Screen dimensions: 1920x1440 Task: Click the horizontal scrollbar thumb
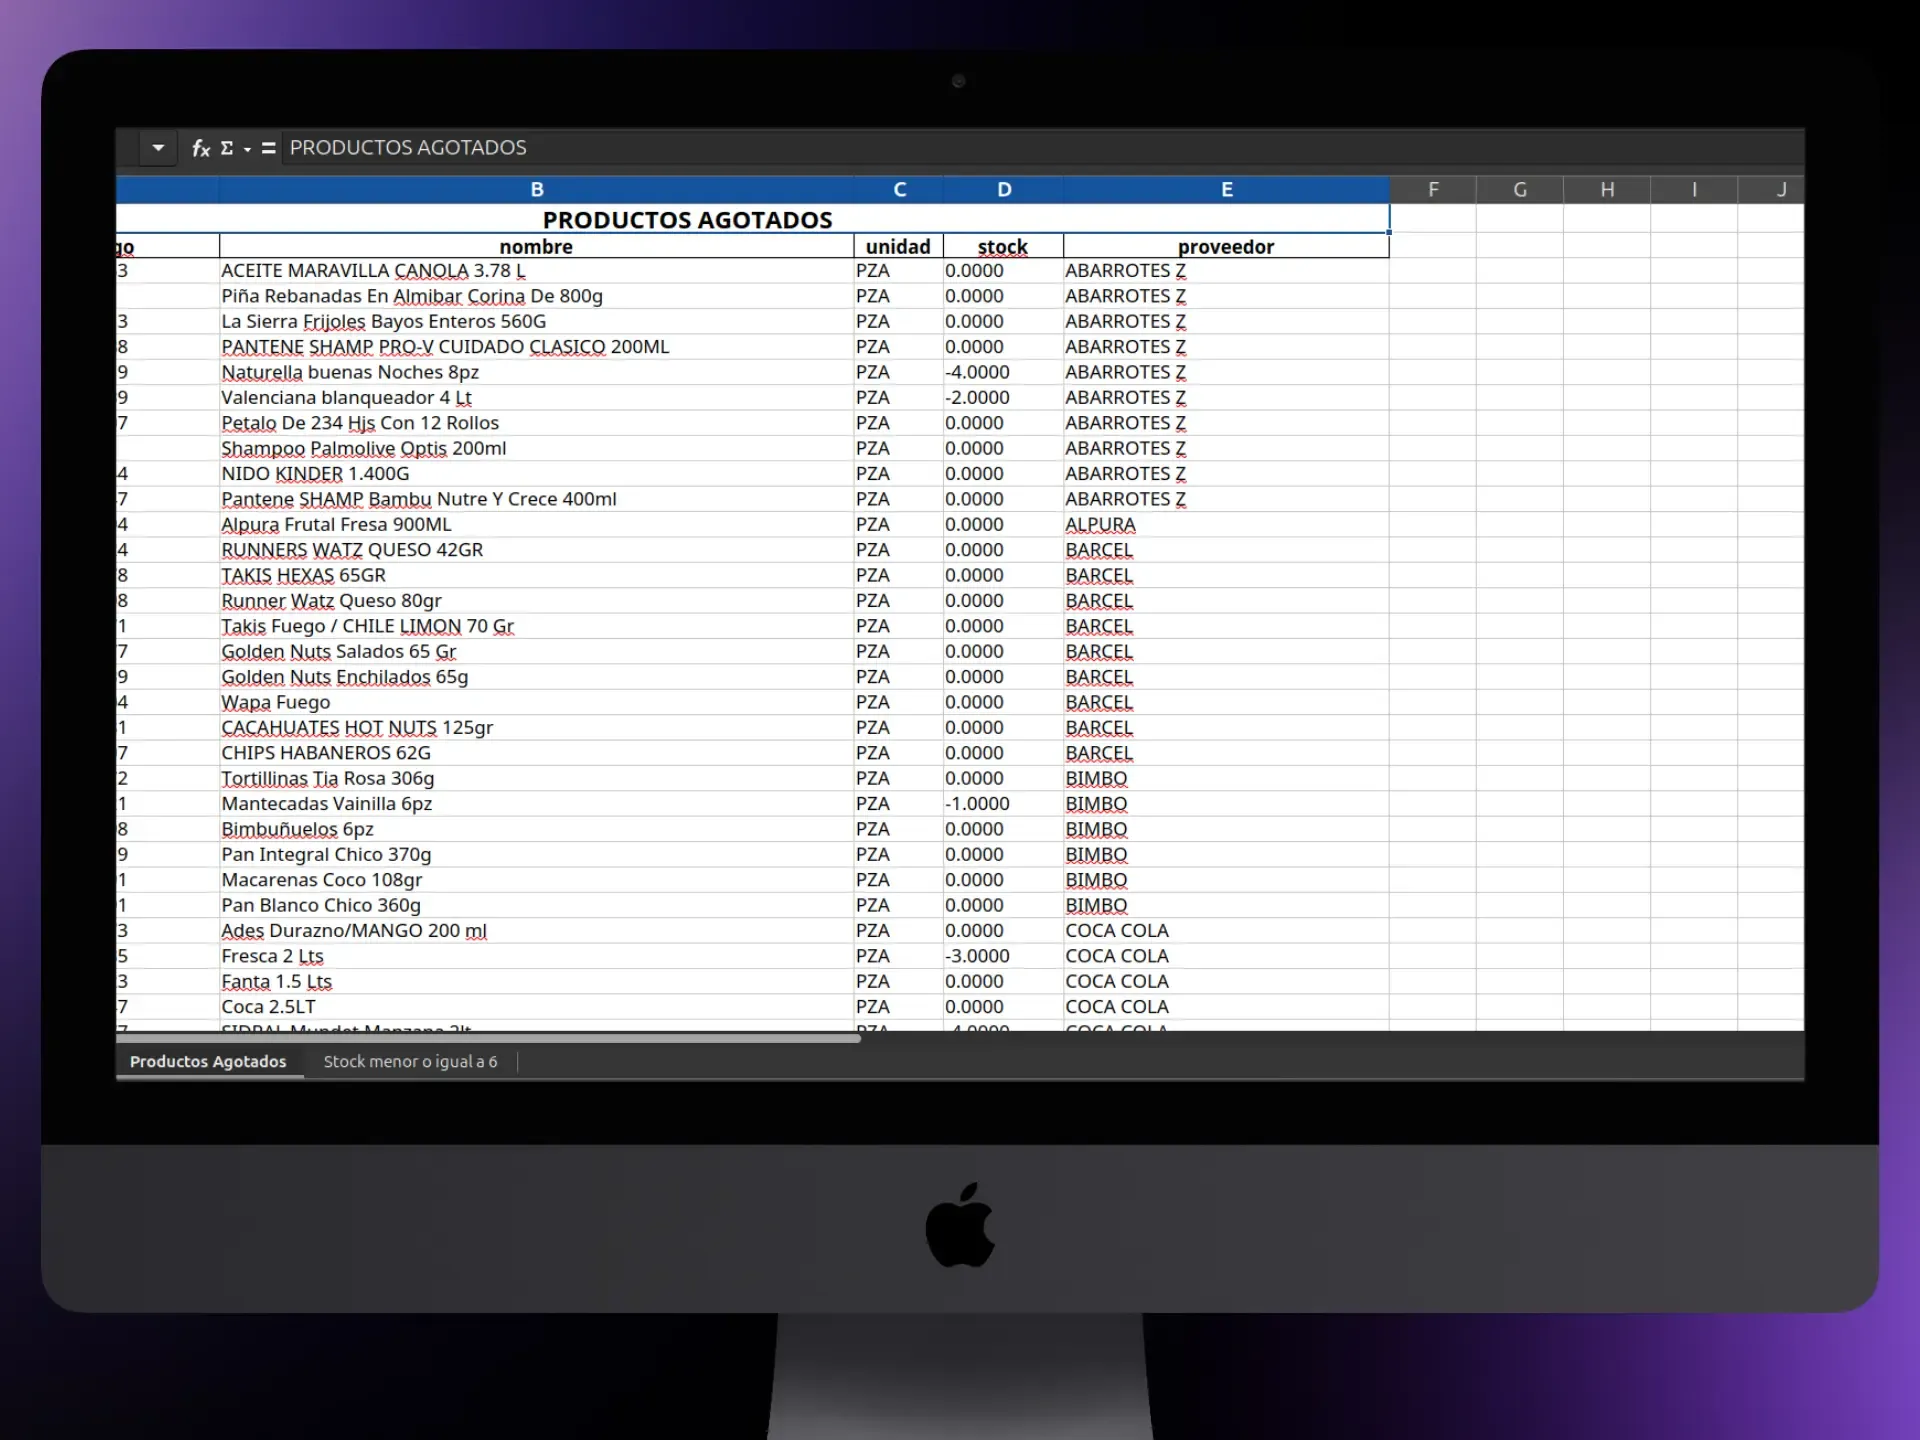pyautogui.click(x=488, y=1038)
